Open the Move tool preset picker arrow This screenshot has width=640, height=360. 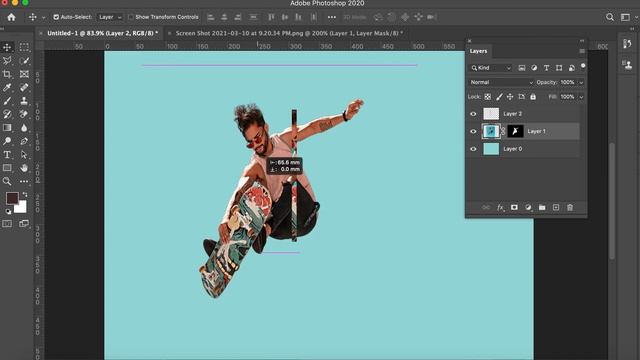43,17
